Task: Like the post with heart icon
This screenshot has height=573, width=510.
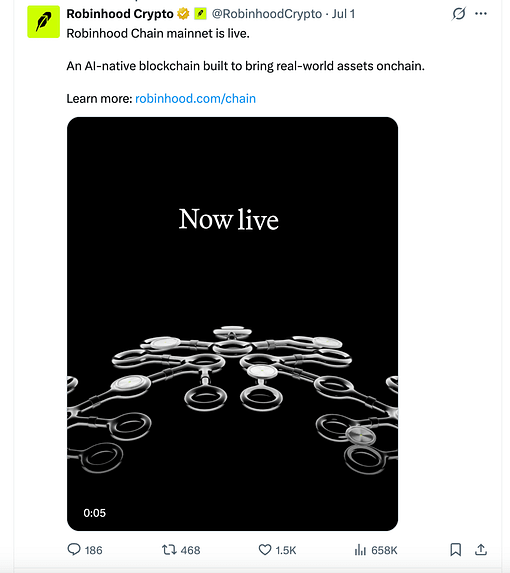Action: coord(265,550)
